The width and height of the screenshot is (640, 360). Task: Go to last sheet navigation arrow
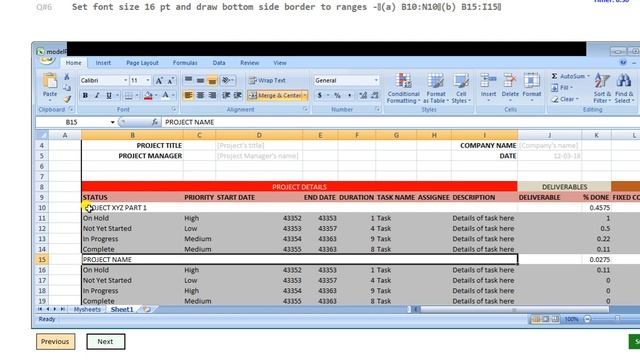click(x=62, y=309)
